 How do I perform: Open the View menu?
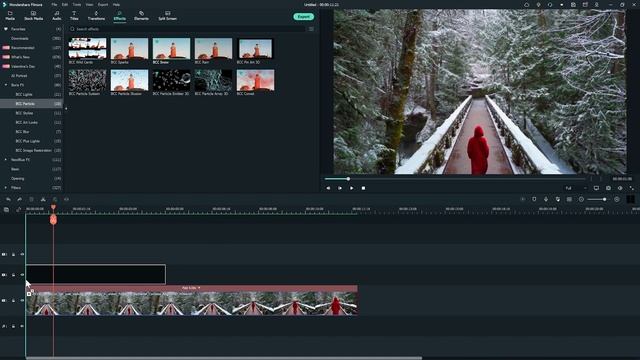click(89, 4)
